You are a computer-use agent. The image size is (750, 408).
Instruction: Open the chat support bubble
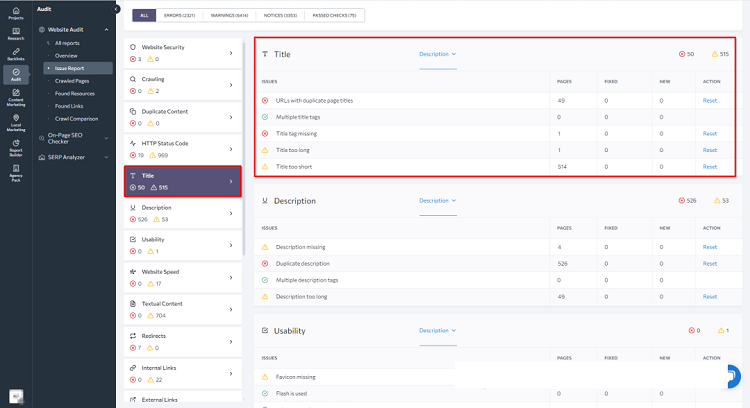733,376
